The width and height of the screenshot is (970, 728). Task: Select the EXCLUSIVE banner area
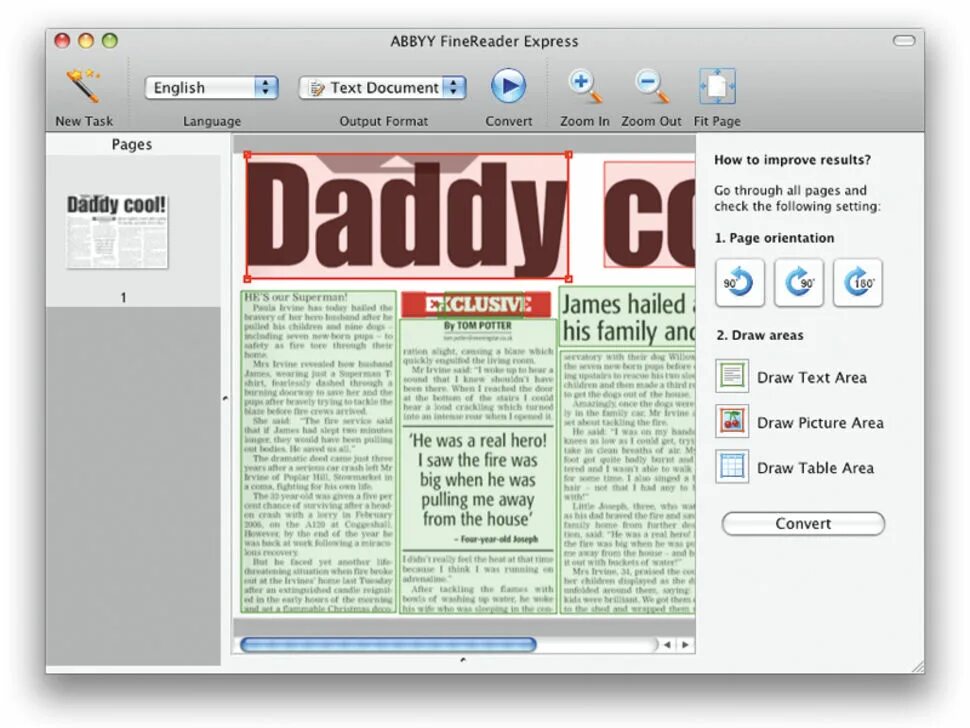tap(476, 305)
